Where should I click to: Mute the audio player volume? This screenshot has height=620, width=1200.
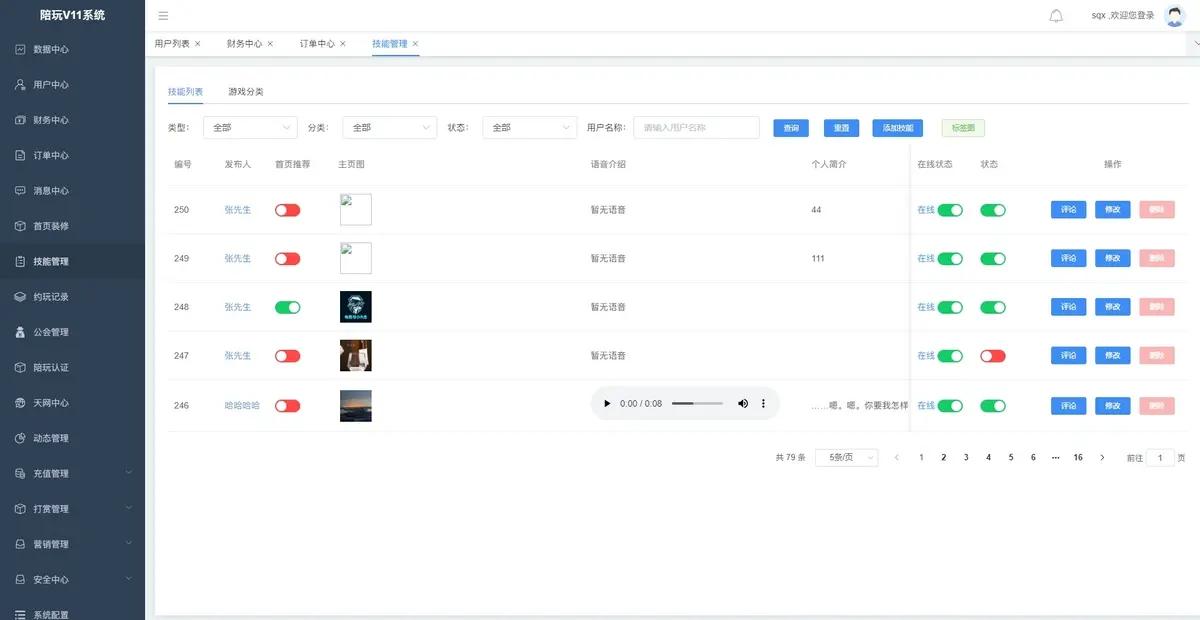(743, 404)
